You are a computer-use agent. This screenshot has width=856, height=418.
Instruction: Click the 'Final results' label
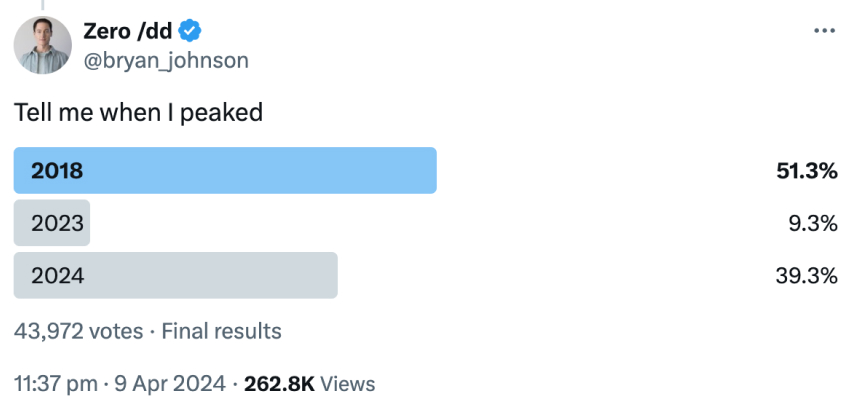(222, 331)
